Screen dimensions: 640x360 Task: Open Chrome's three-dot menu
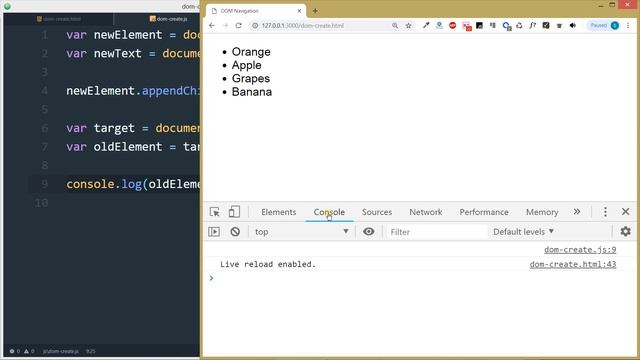pos(628,25)
